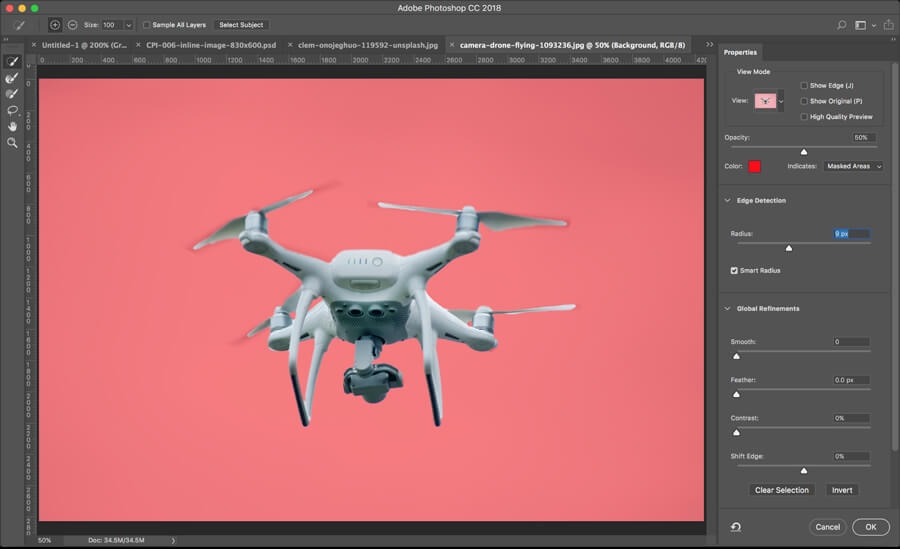Enable the Show Edge (J) checkbox
Viewport: 900px width, 549px height.
point(804,86)
